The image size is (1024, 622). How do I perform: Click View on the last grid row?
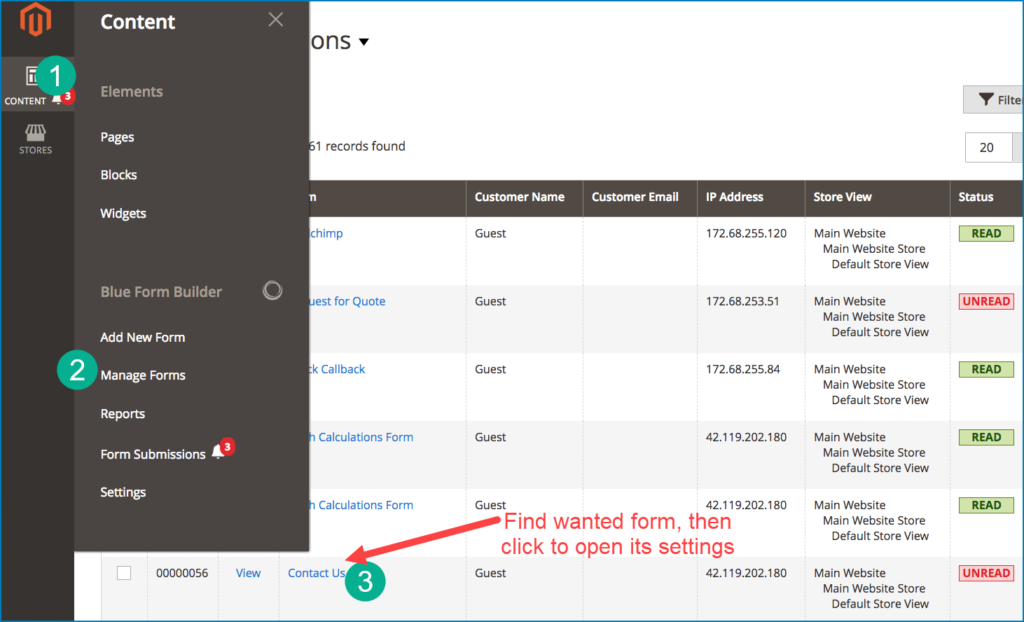[x=247, y=572]
